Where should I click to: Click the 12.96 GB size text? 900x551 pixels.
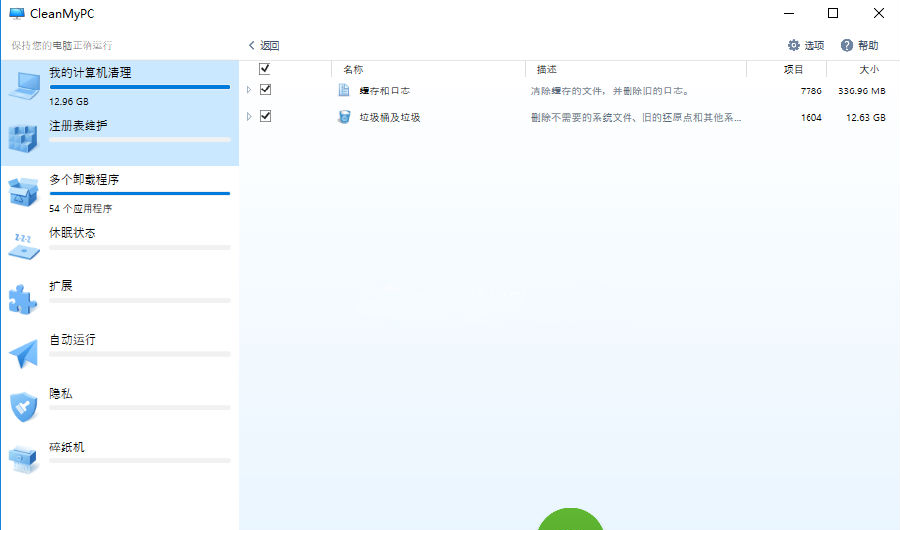tap(69, 102)
